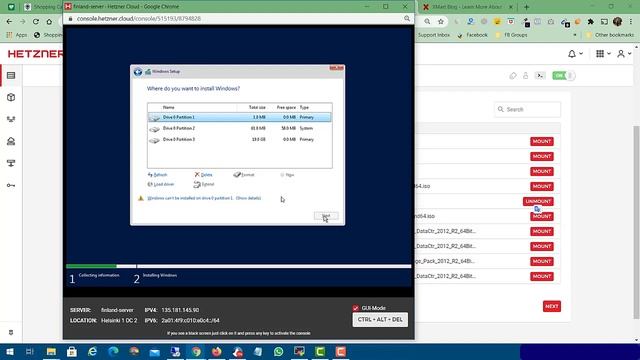Click search icon in console address bar
640x360 pixels.
tap(407, 18)
